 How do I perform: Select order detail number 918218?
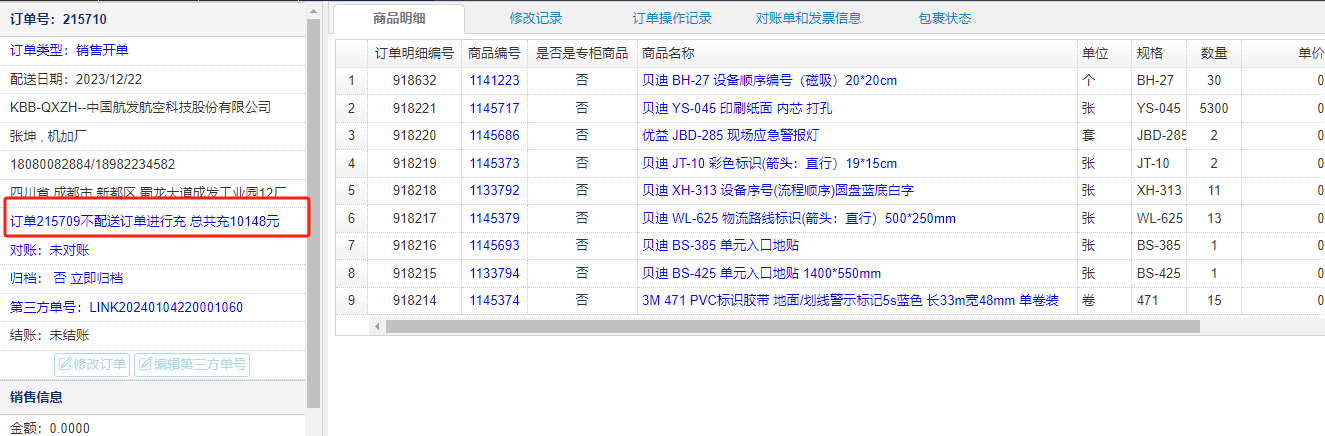(x=414, y=190)
